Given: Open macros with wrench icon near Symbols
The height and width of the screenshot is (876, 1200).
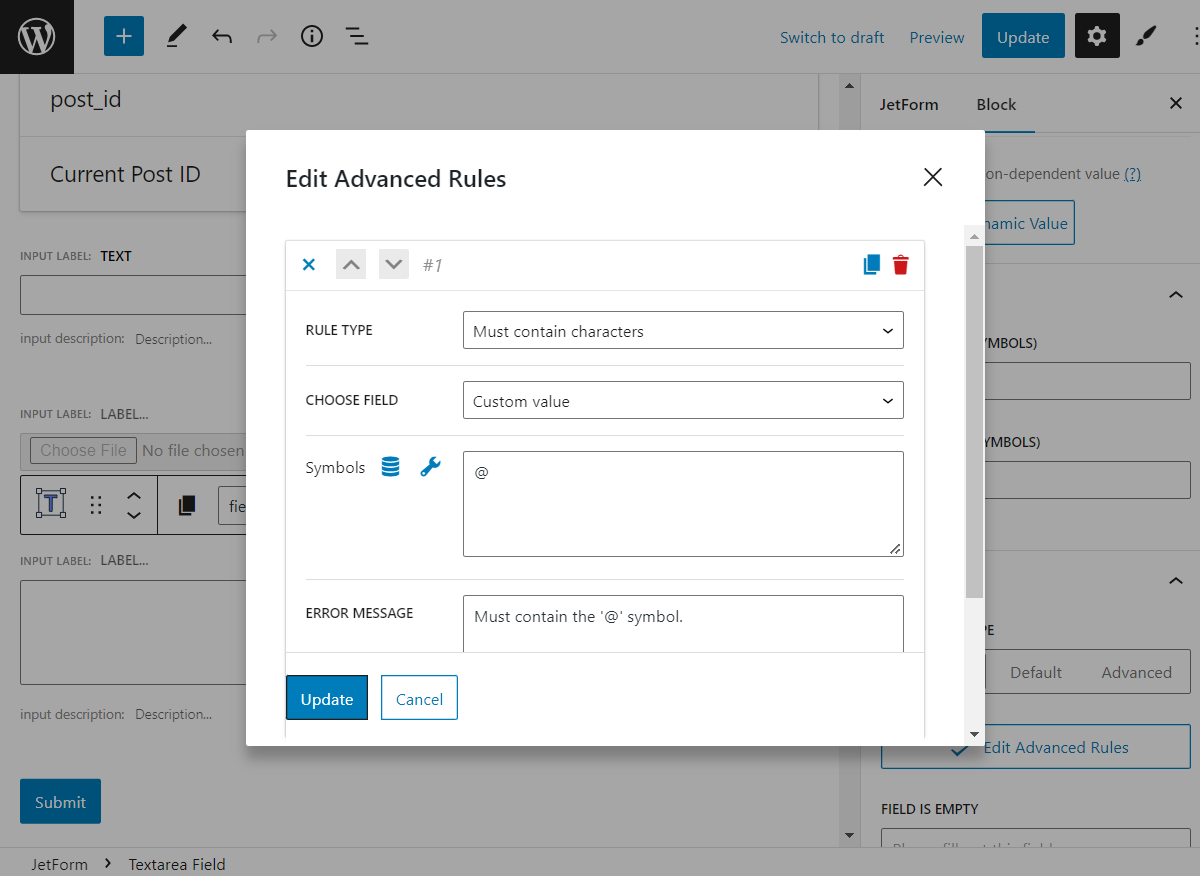Looking at the screenshot, I should coord(430,466).
